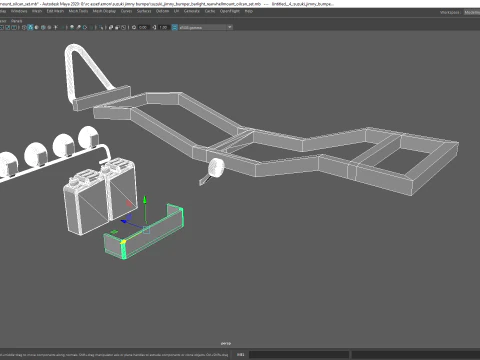Open the Mesh Tools menu
This screenshot has width=480, height=360.
coord(78,11)
